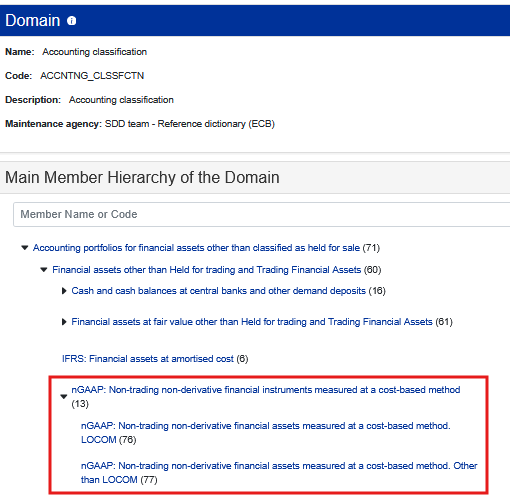Open nGAAP cost-based method. LOCOM (76) member
Viewport: 510px width, 495px height.
(266, 433)
